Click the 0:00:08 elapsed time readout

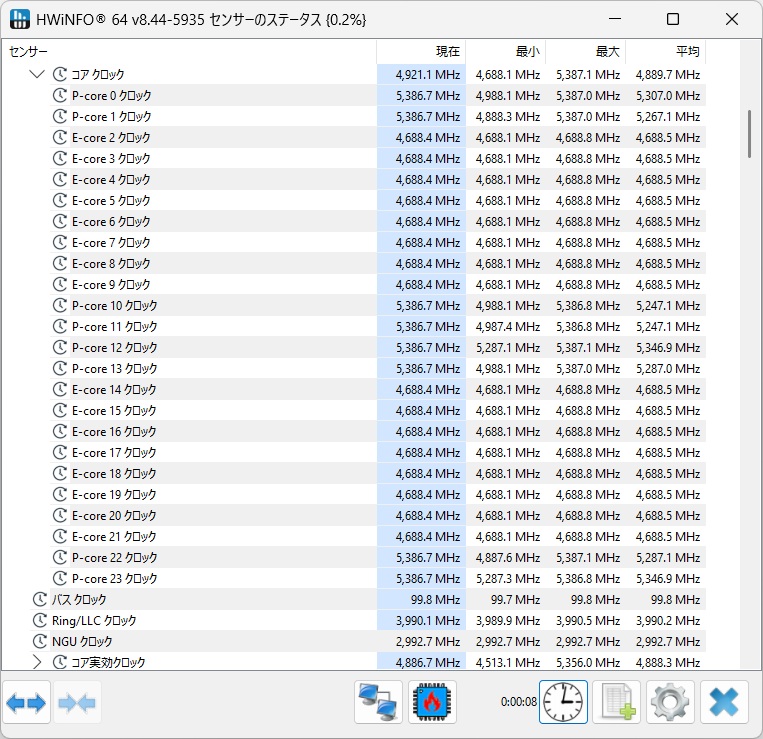tap(519, 702)
